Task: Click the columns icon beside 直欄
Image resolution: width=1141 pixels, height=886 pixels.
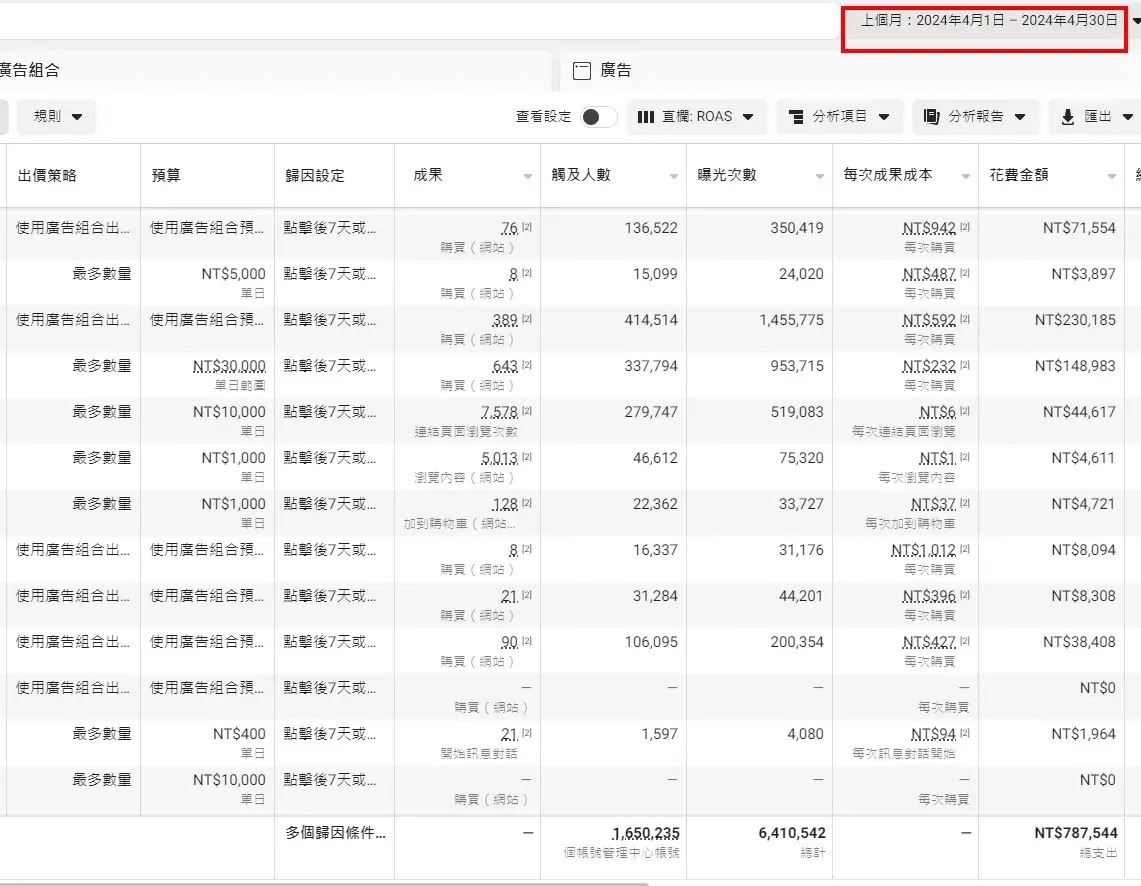Action: pos(645,116)
